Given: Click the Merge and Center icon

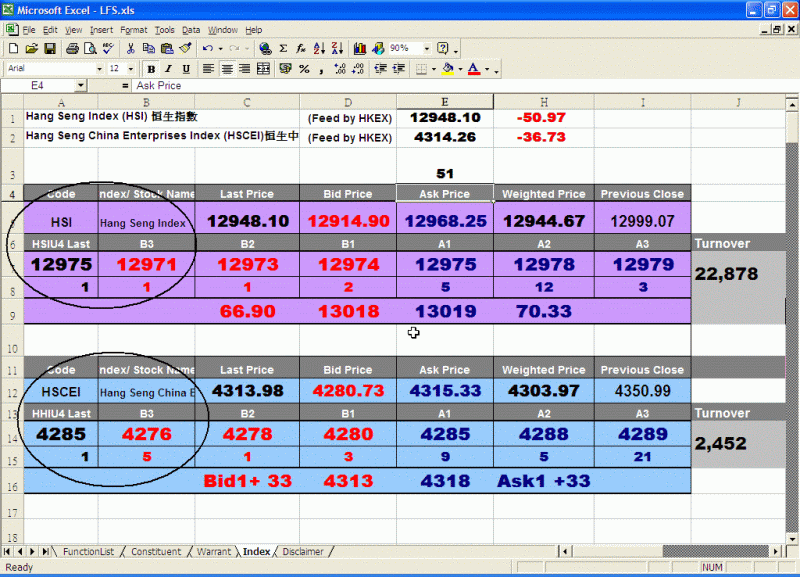Looking at the screenshot, I should 265,69.
